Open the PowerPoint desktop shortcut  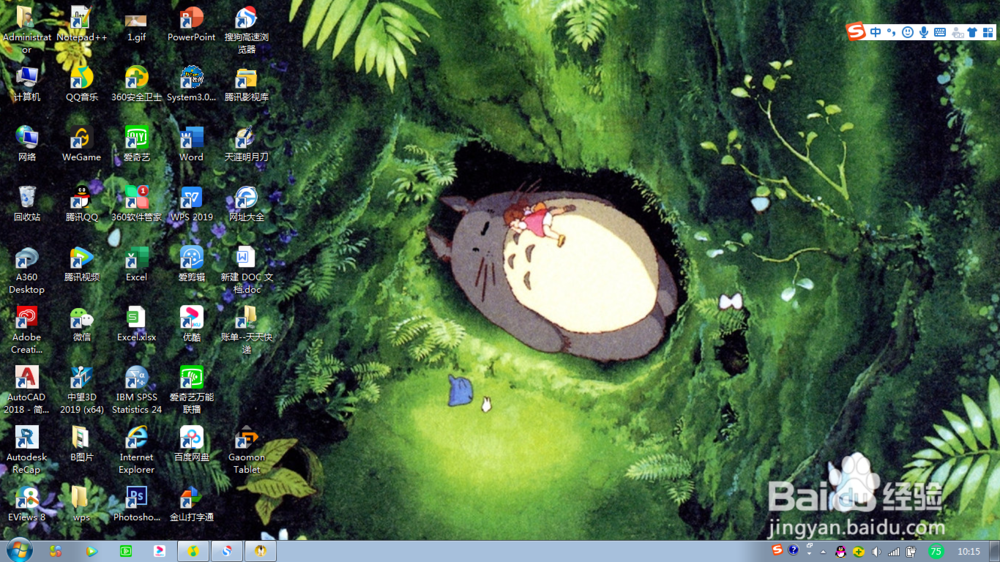[191, 24]
